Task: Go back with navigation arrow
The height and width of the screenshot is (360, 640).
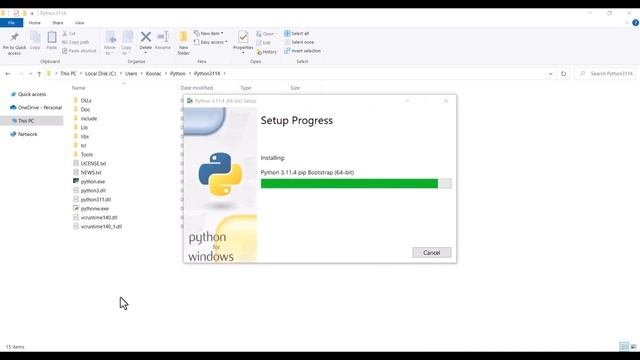Action: click(x=8, y=73)
